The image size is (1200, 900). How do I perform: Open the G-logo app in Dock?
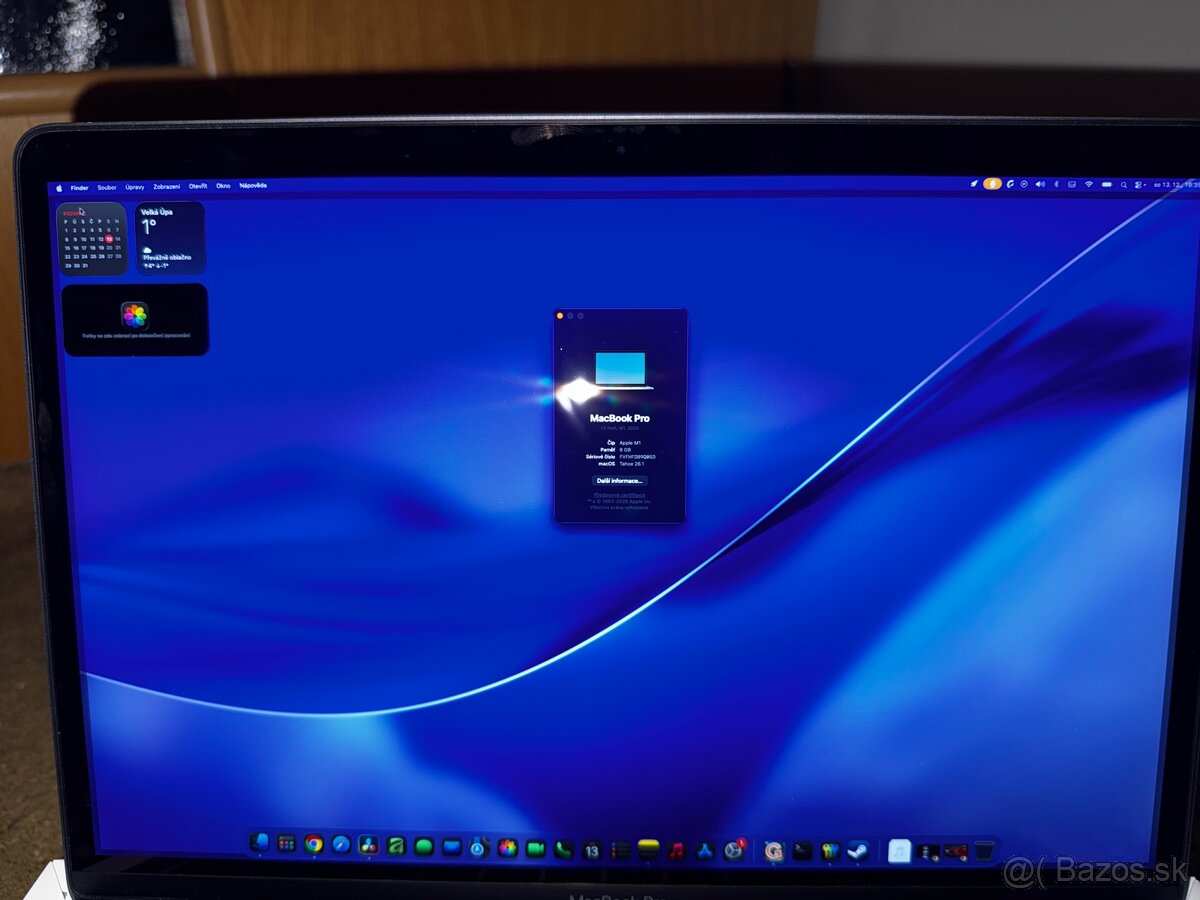point(774,851)
